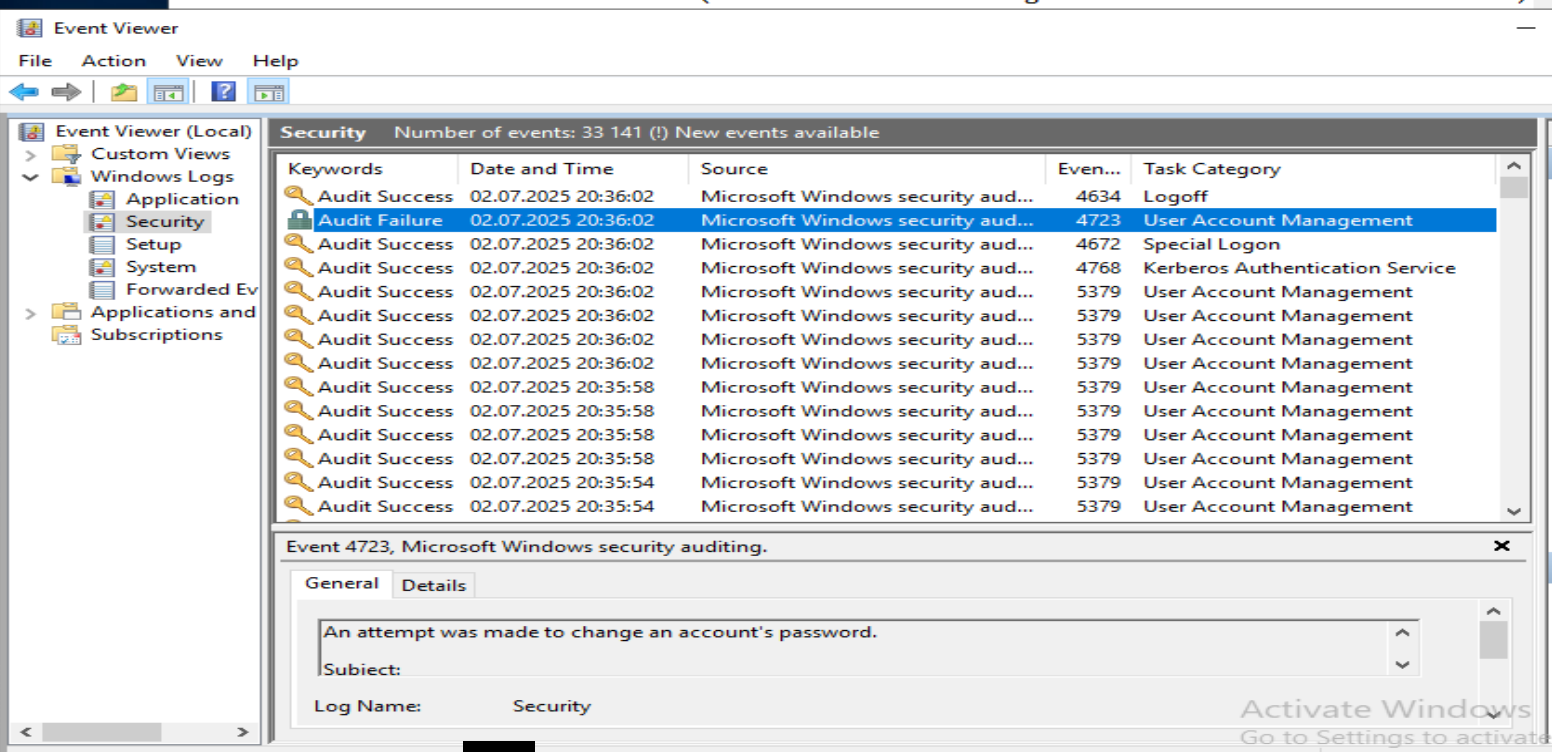Image resolution: width=1552 pixels, height=752 pixels.
Task: Click the Up One Level folder icon
Action: point(123,92)
